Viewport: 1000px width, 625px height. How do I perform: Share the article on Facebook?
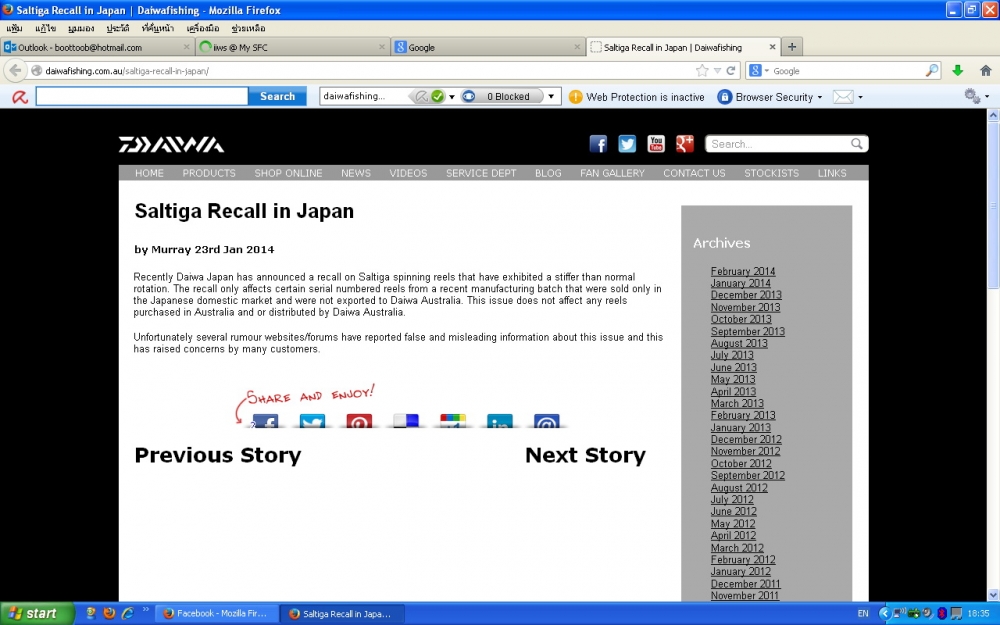[265, 421]
